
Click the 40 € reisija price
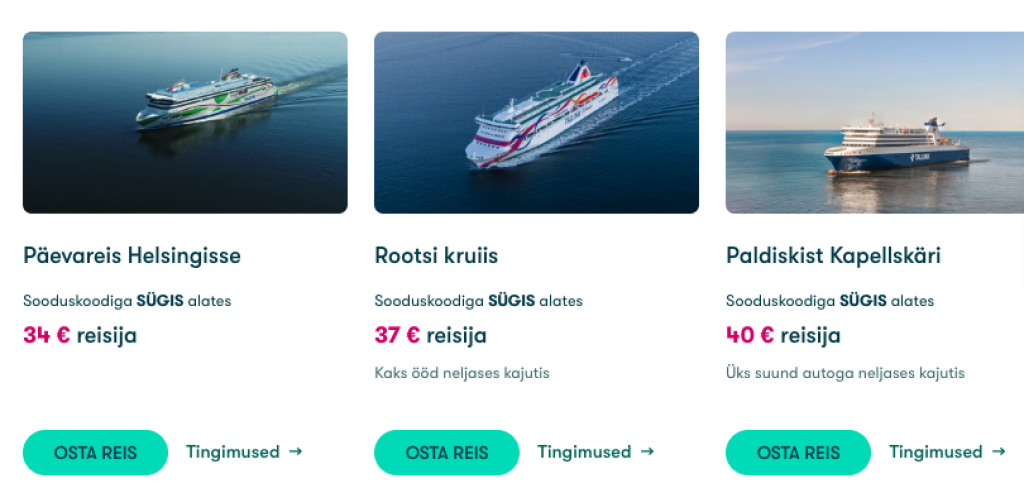pyautogui.click(x=783, y=336)
